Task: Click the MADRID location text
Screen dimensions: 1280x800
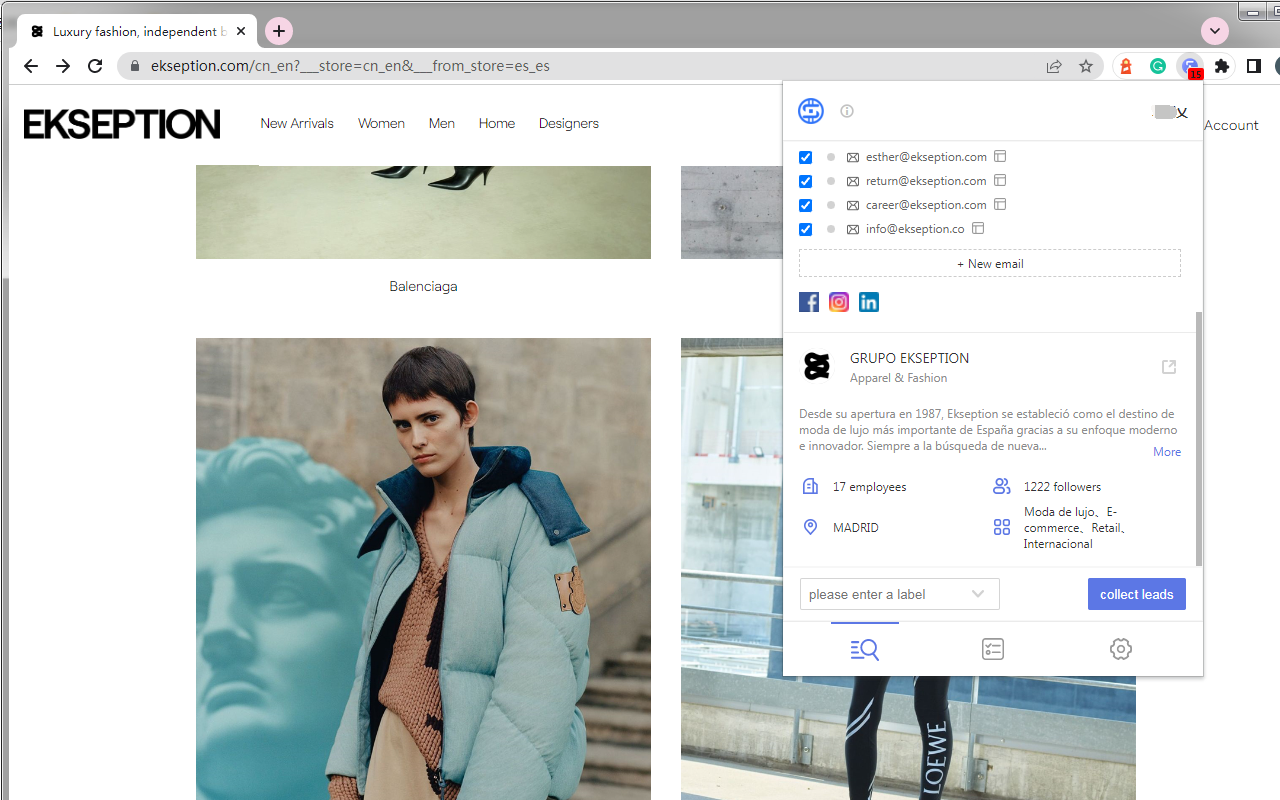Action: tap(855, 528)
